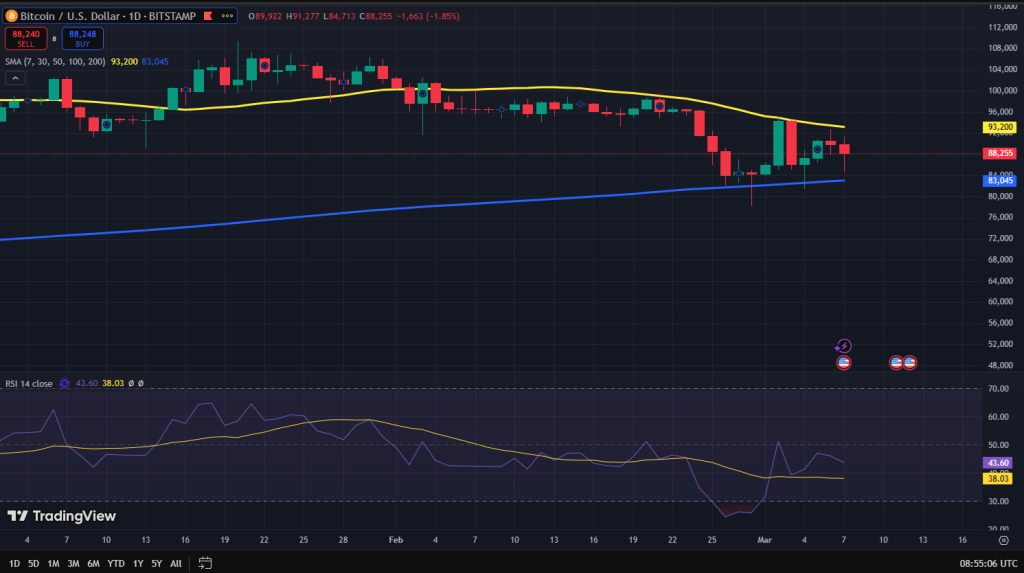
Task: Collapse the indicator legend with the caret button
Action: click(15, 78)
